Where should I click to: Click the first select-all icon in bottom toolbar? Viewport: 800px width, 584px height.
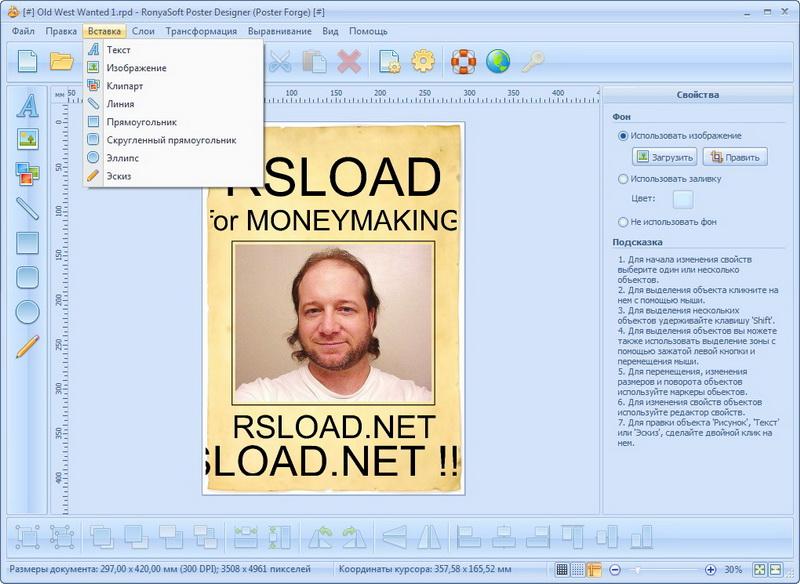(x=28, y=537)
